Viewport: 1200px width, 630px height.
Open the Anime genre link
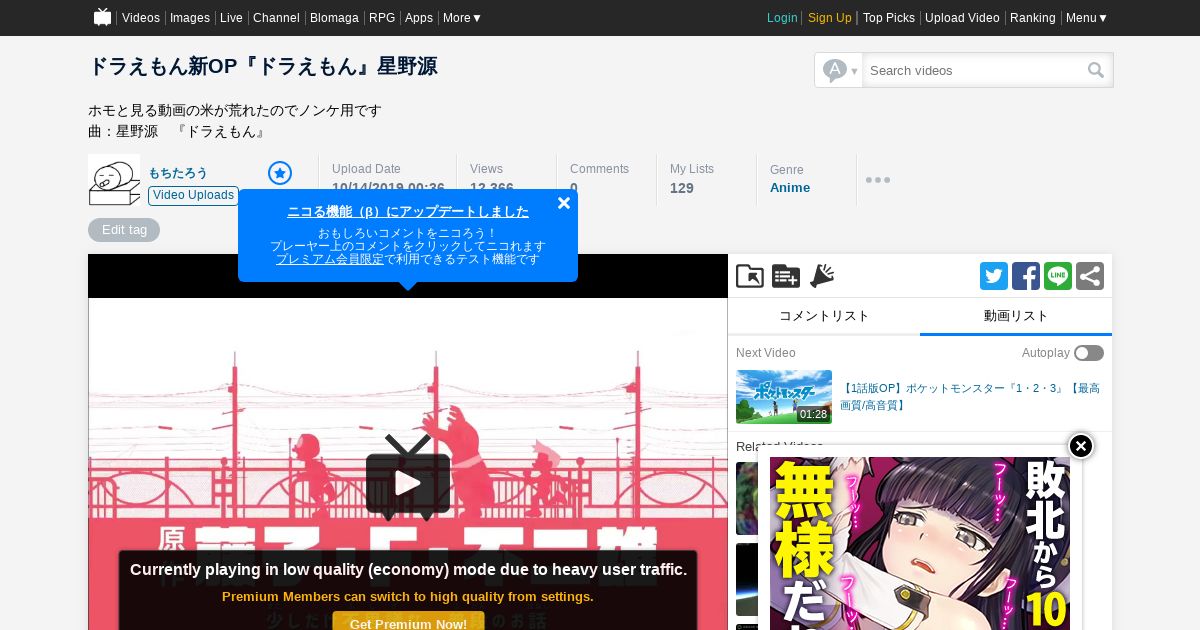click(790, 188)
